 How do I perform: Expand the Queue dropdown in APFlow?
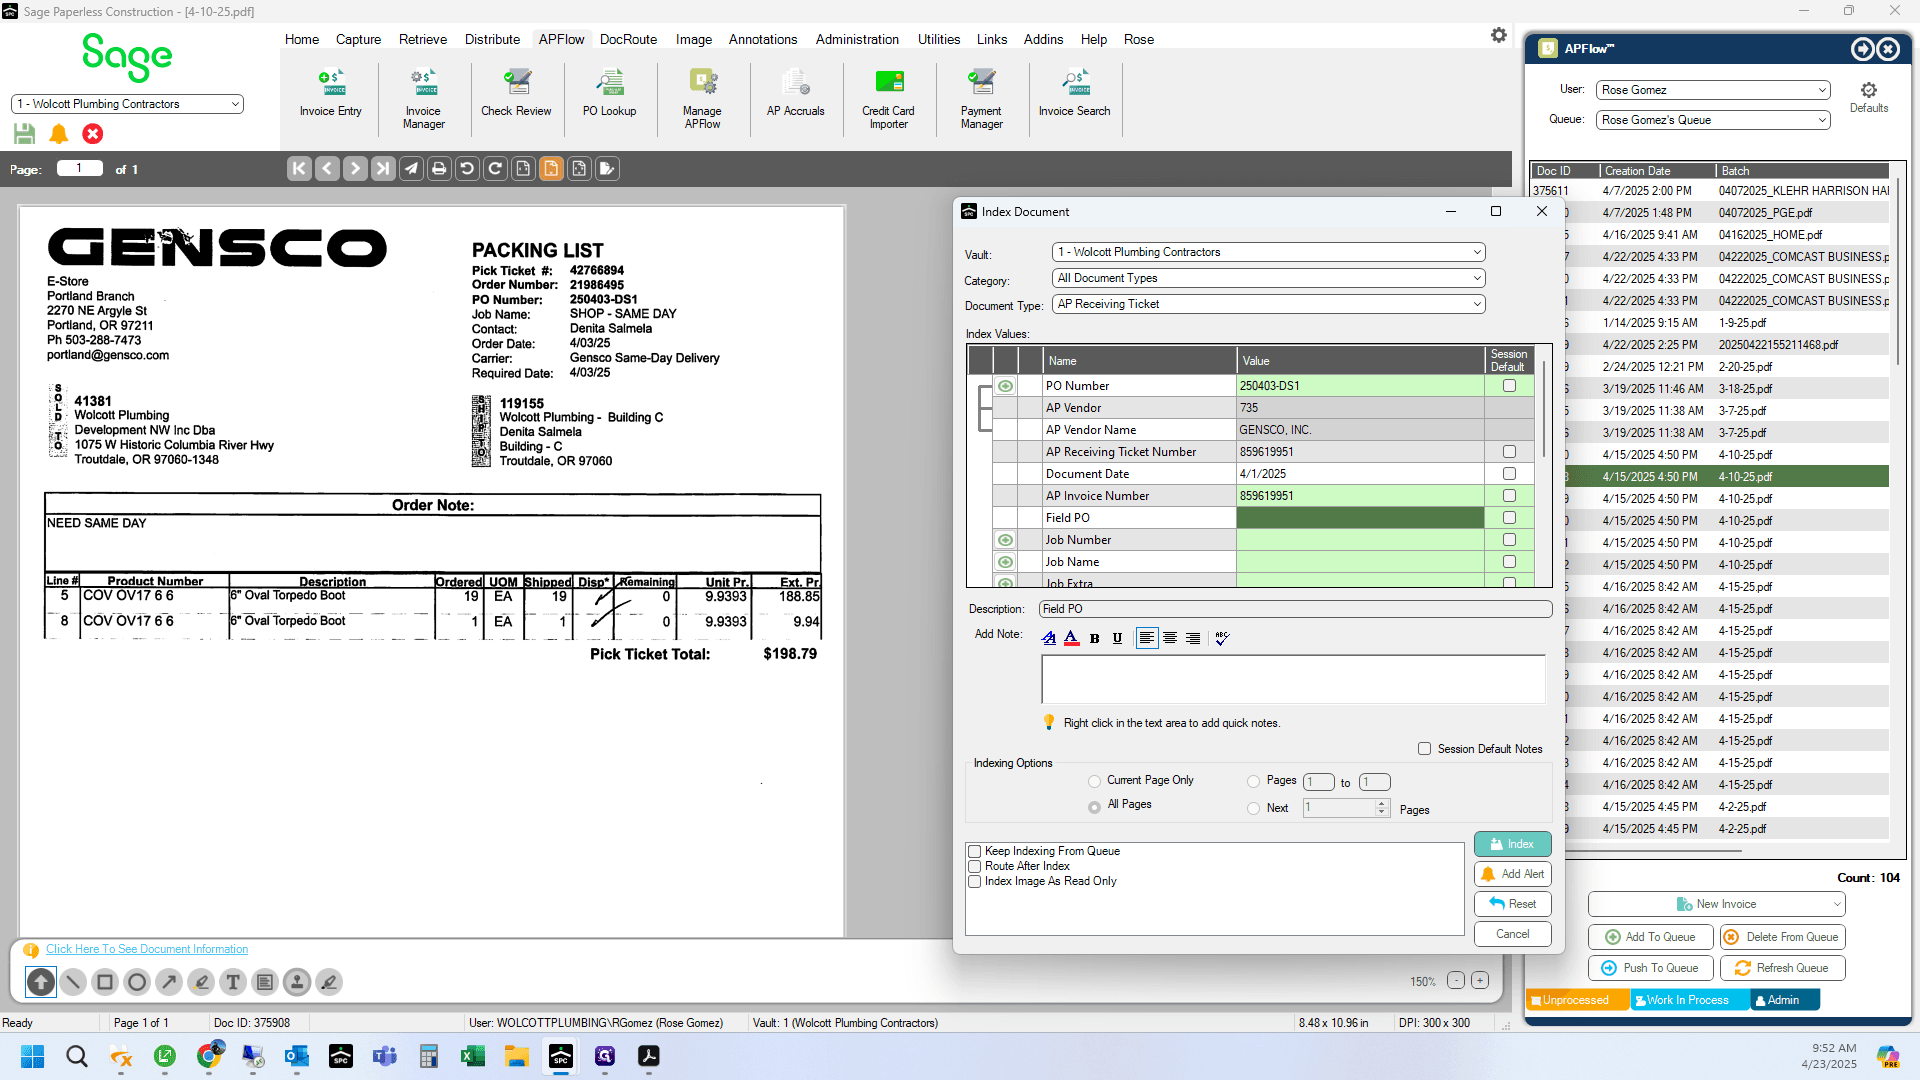tap(1713, 120)
